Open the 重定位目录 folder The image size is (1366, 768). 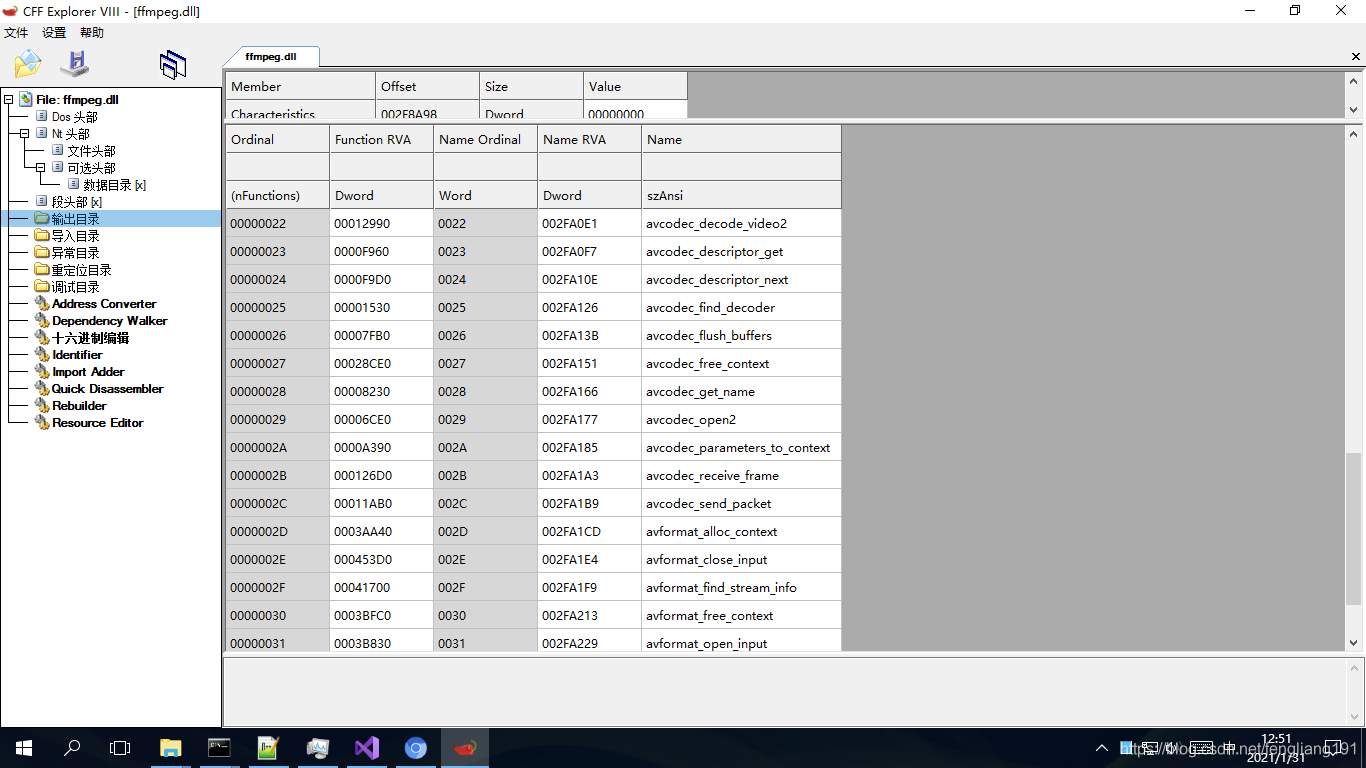pos(81,270)
